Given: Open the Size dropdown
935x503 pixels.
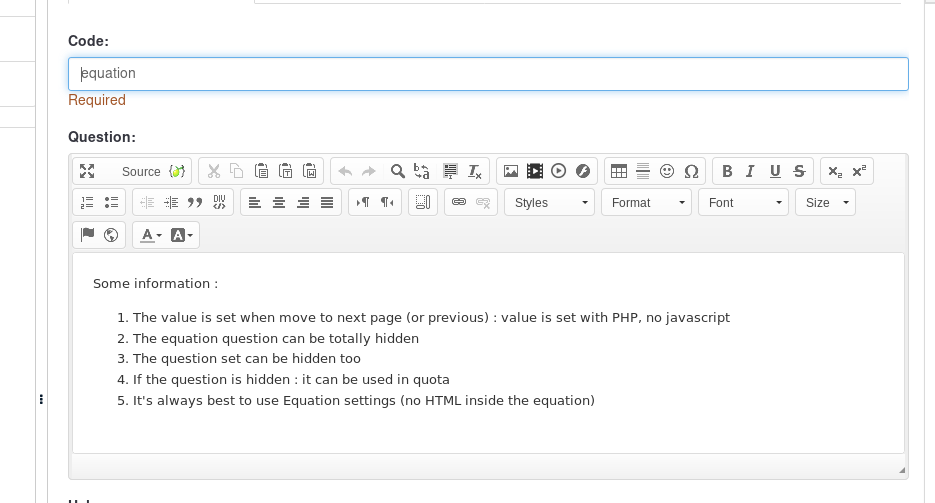Looking at the screenshot, I should [825, 202].
